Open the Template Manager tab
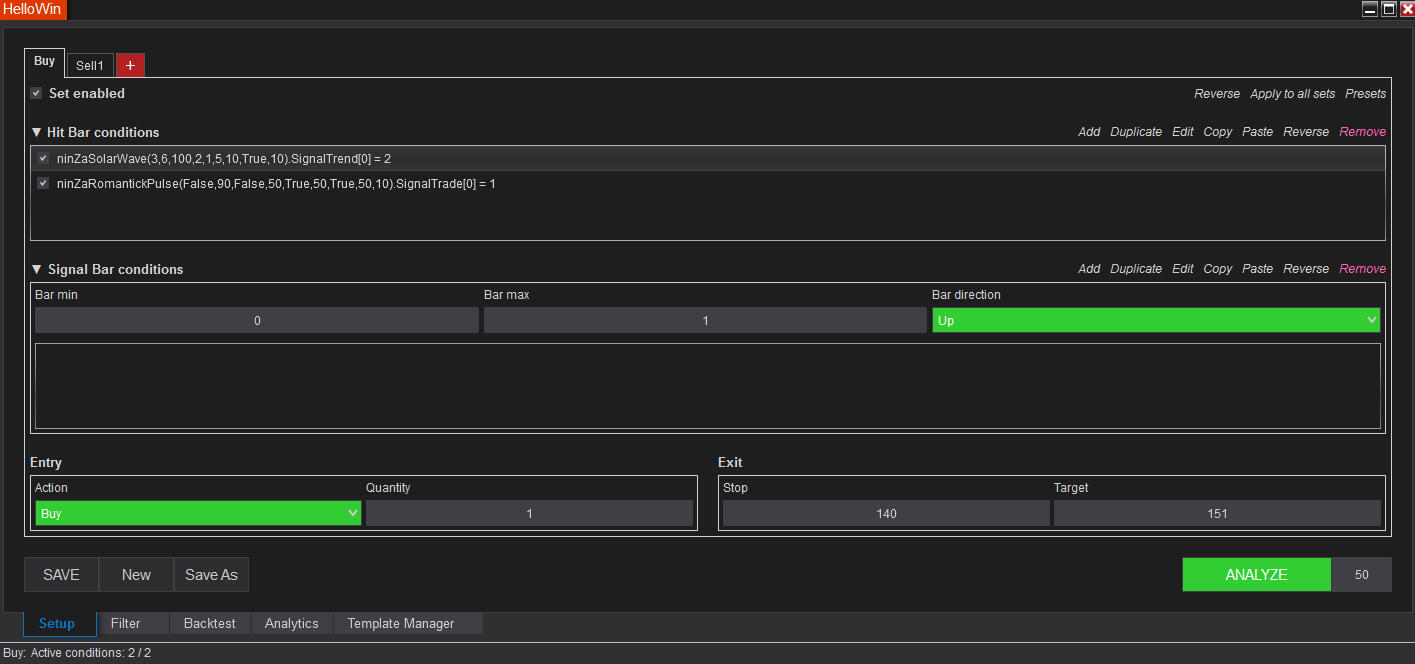Image resolution: width=1415 pixels, height=664 pixels. (400, 623)
